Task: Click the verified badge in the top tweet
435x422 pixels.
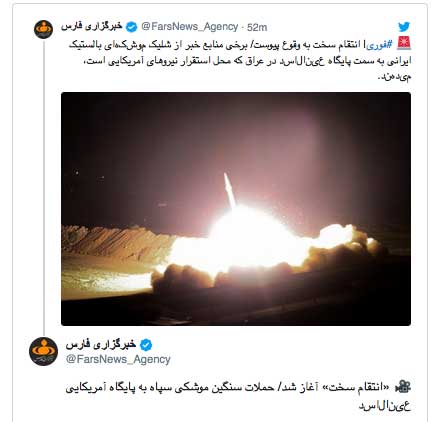Action: (132, 27)
